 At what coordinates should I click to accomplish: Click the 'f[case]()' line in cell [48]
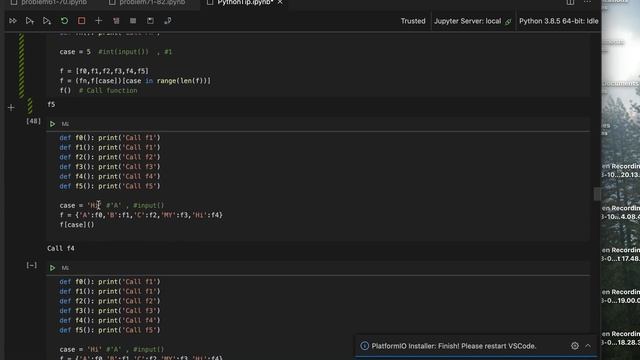pyautogui.click(x=77, y=224)
